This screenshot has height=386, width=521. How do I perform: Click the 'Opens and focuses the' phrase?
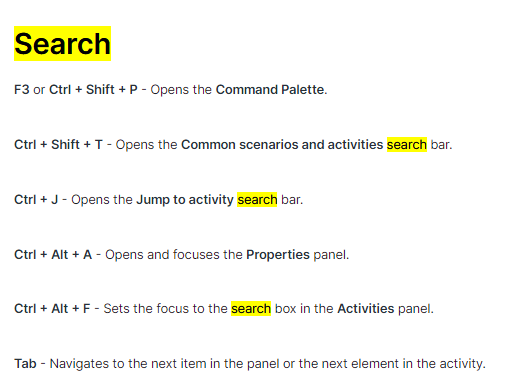point(174,255)
